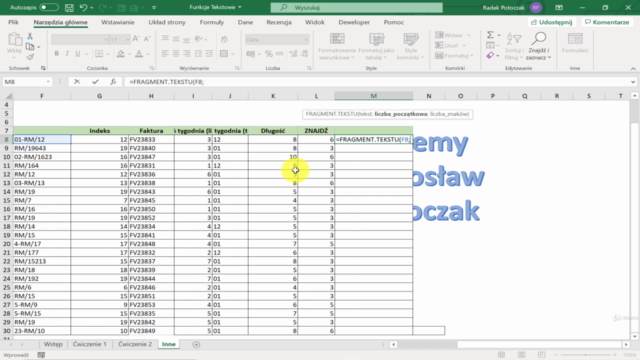Switch to the Widok tab
The width and height of the screenshot is (640, 360).
click(x=315, y=22)
